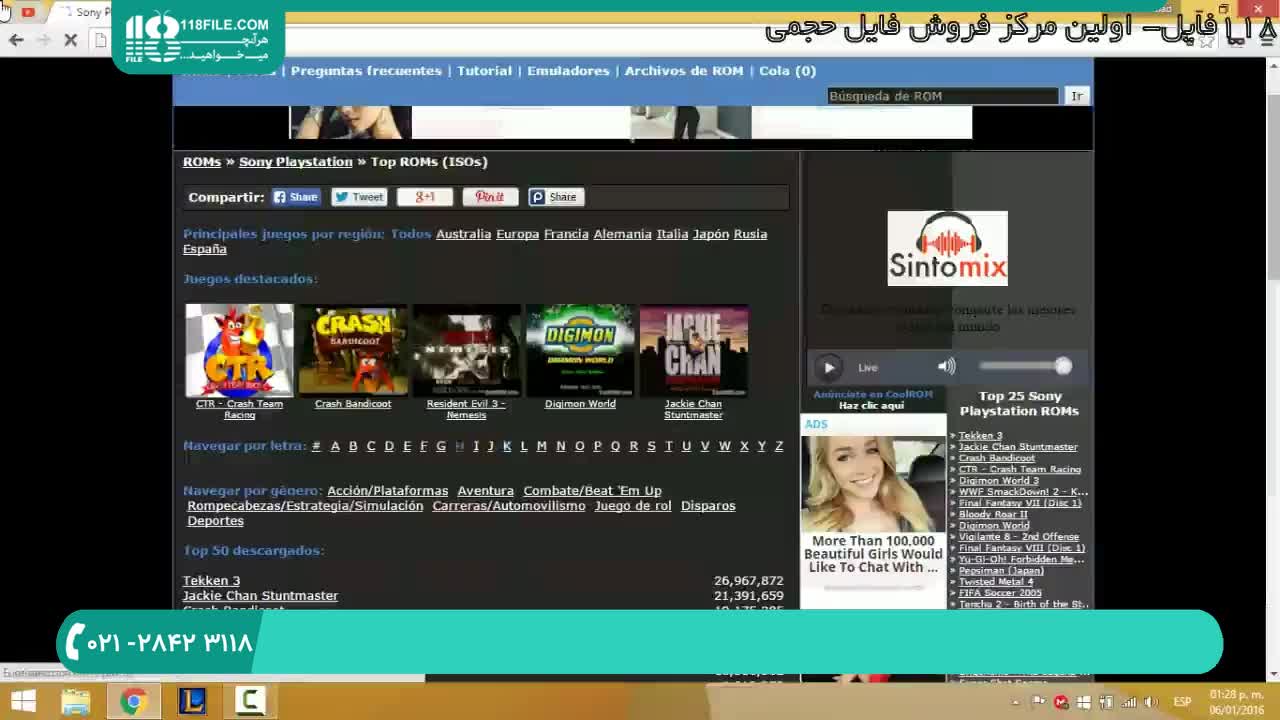Stop page loading with the X button
Viewport: 1280px width, 720px height.
pyautogui.click(x=70, y=40)
